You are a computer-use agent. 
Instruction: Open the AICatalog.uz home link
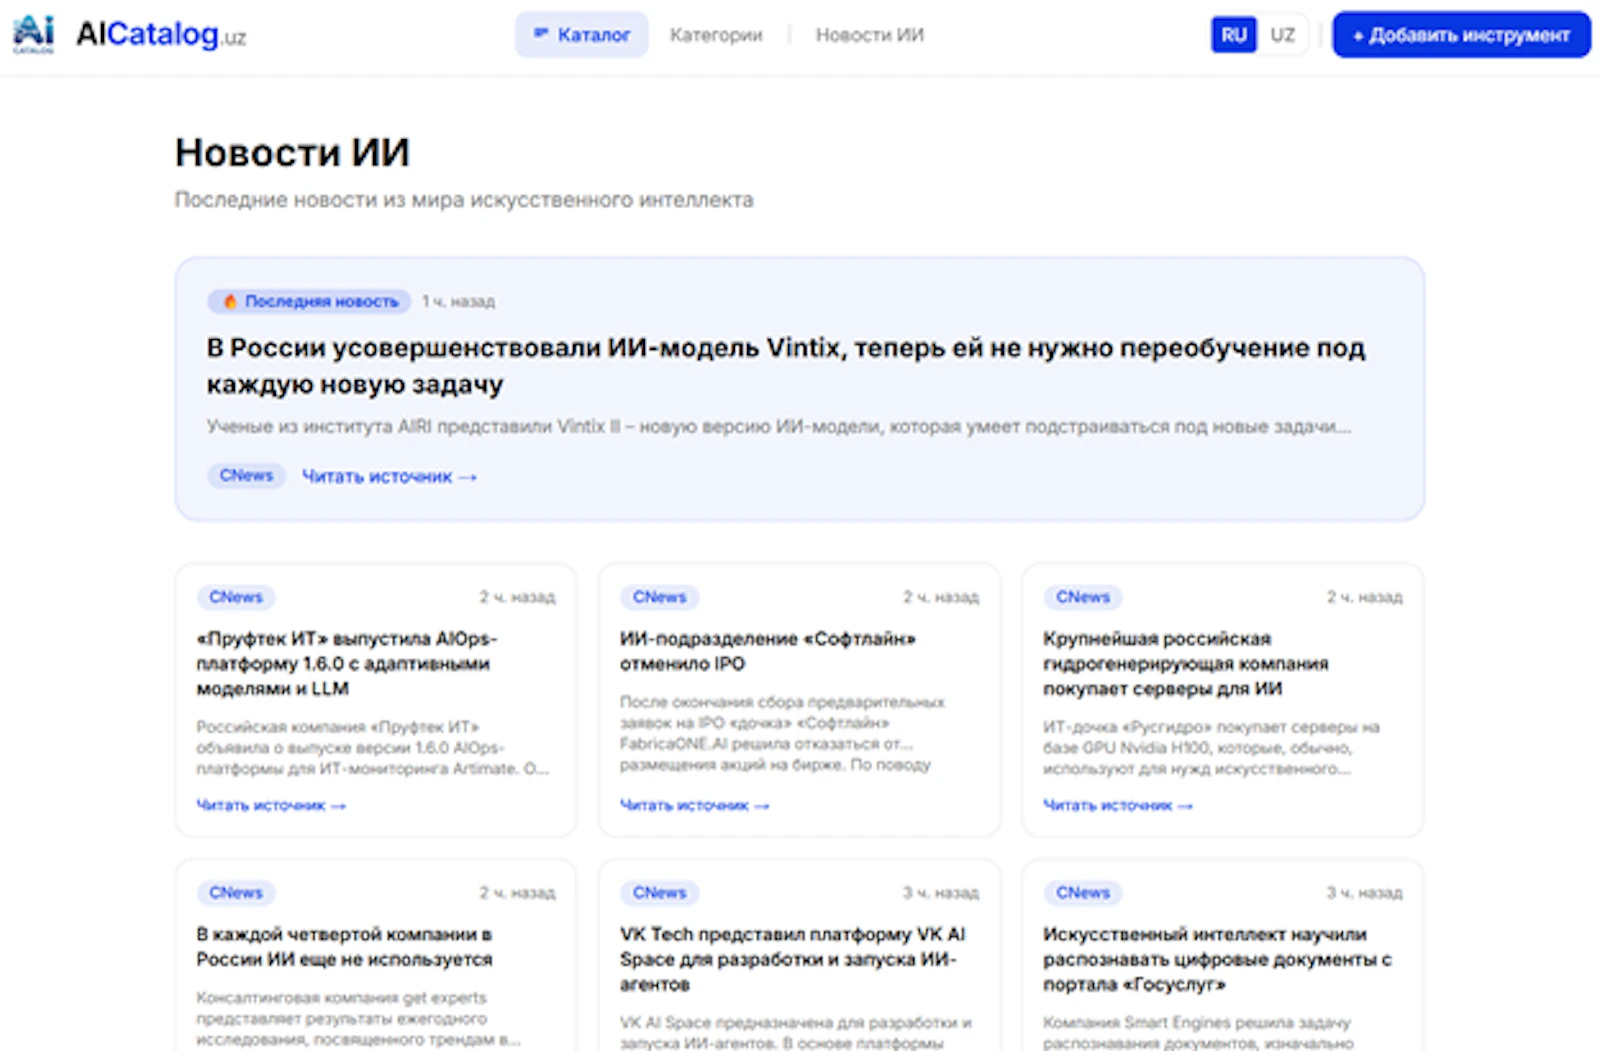click(161, 35)
